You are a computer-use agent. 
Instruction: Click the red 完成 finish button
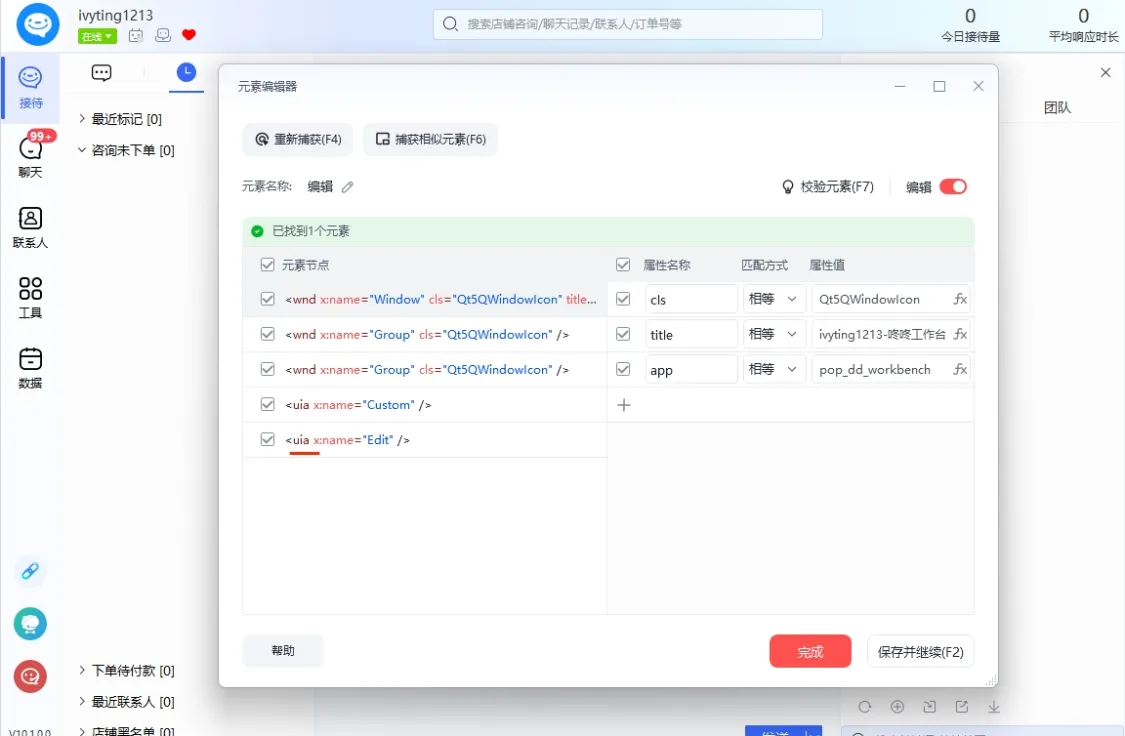tap(810, 652)
